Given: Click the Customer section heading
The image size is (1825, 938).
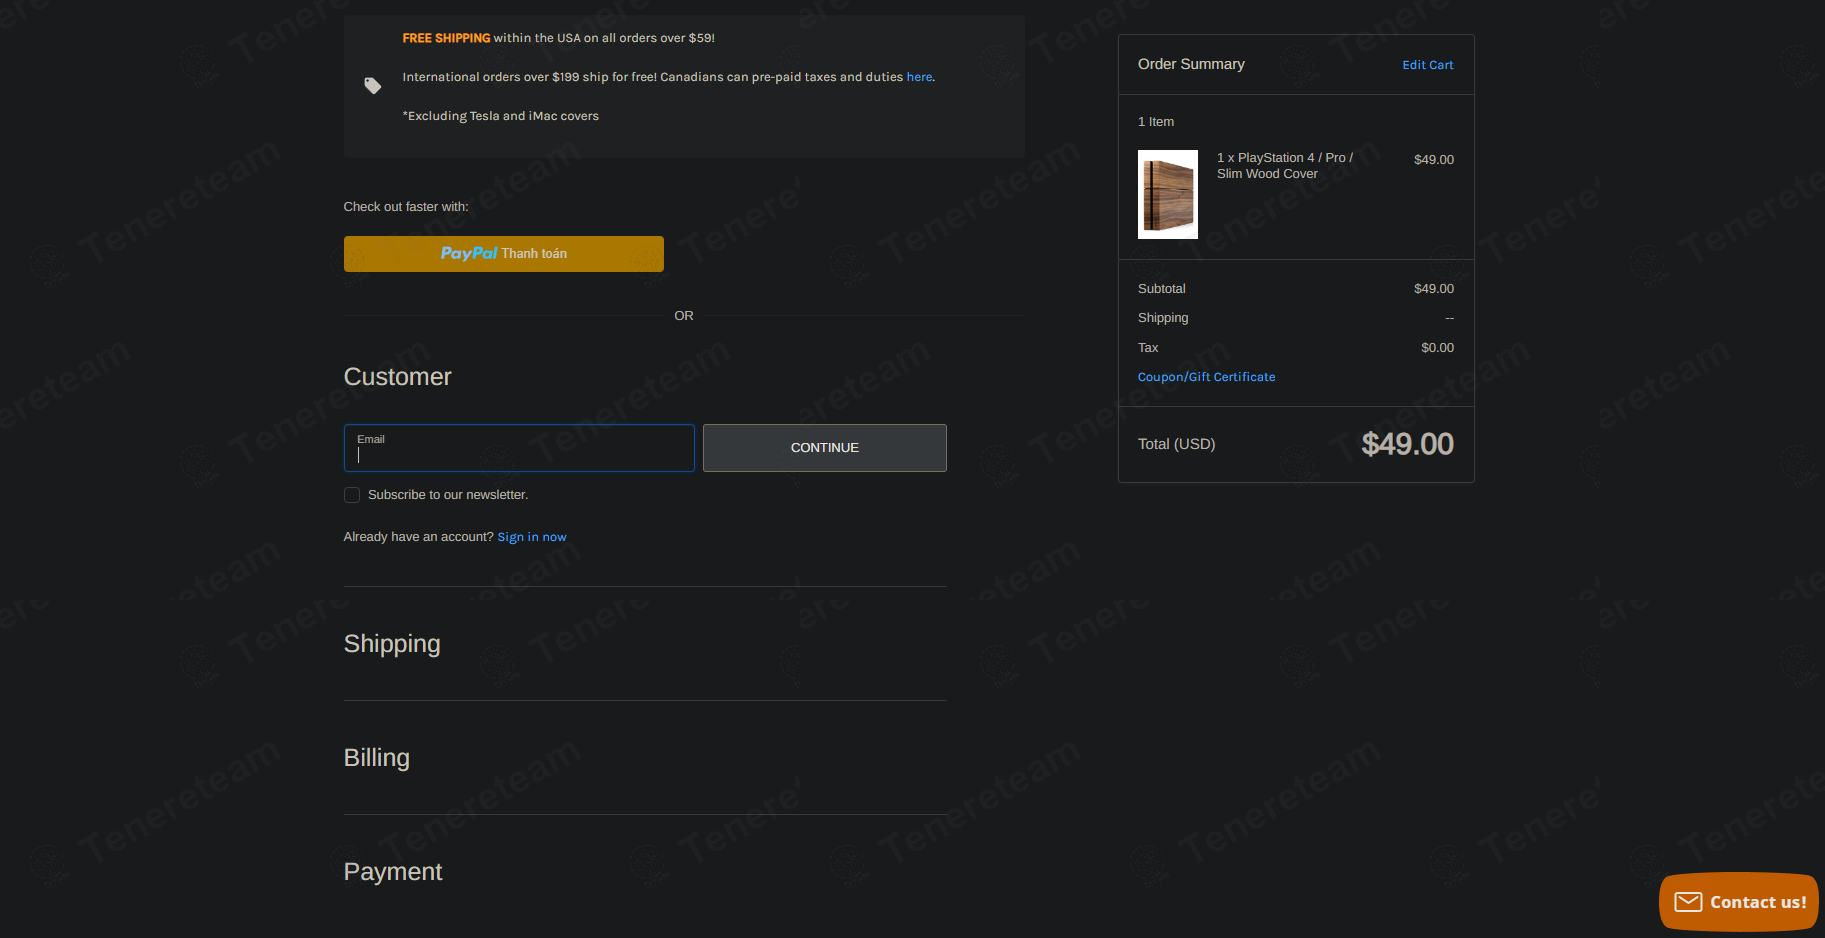Looking at the screenshot, I should click(x=398, y=377).
